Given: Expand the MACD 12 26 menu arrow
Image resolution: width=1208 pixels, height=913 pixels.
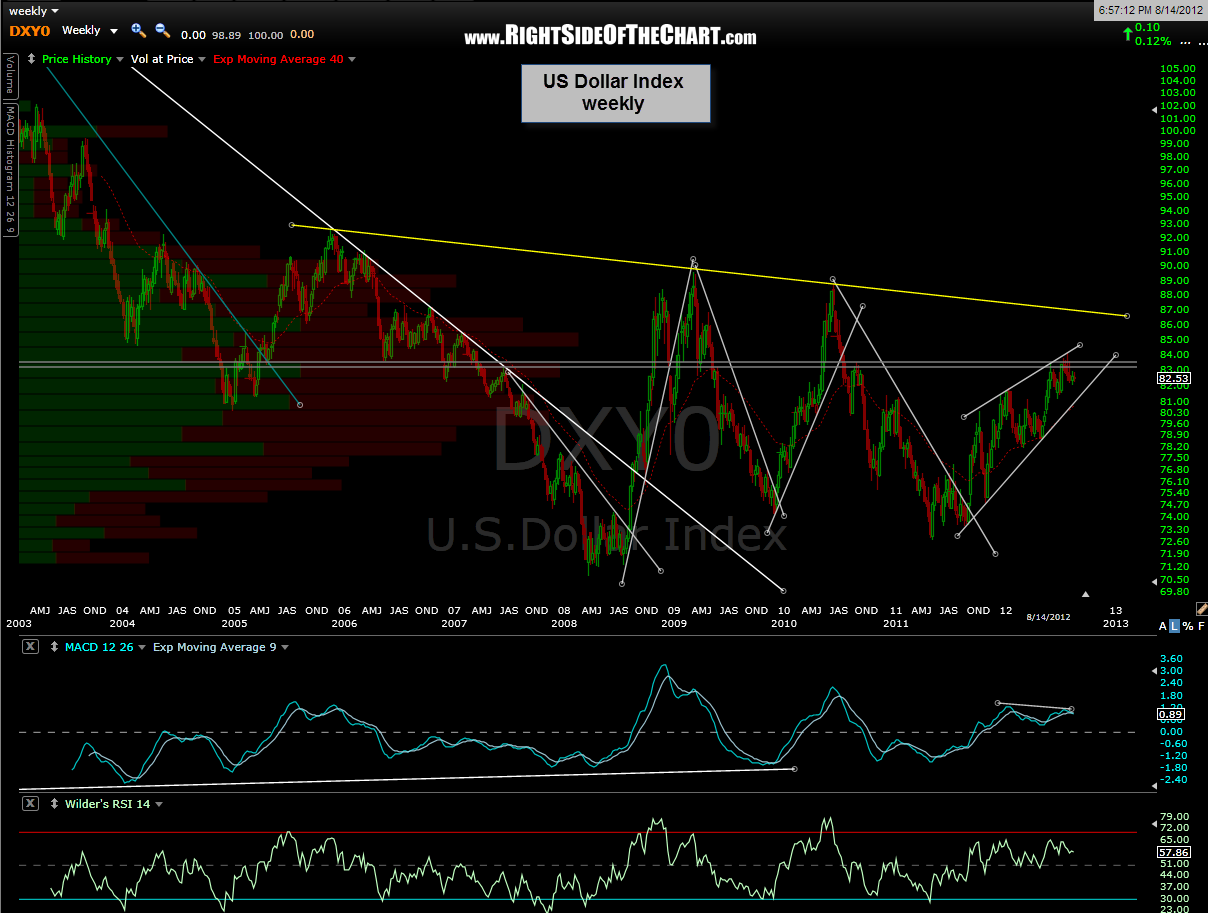Looking at the screenshot, I should 142,647.
